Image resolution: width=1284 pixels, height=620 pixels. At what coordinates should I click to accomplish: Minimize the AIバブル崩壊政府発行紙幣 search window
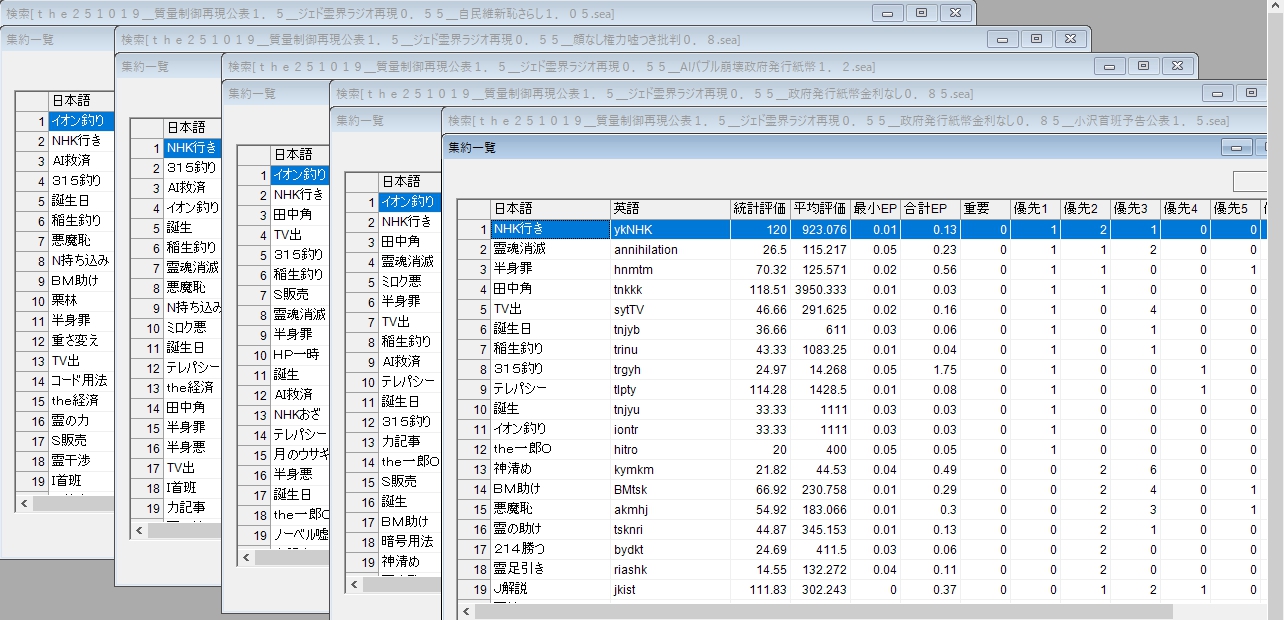tap(1108, 66)
